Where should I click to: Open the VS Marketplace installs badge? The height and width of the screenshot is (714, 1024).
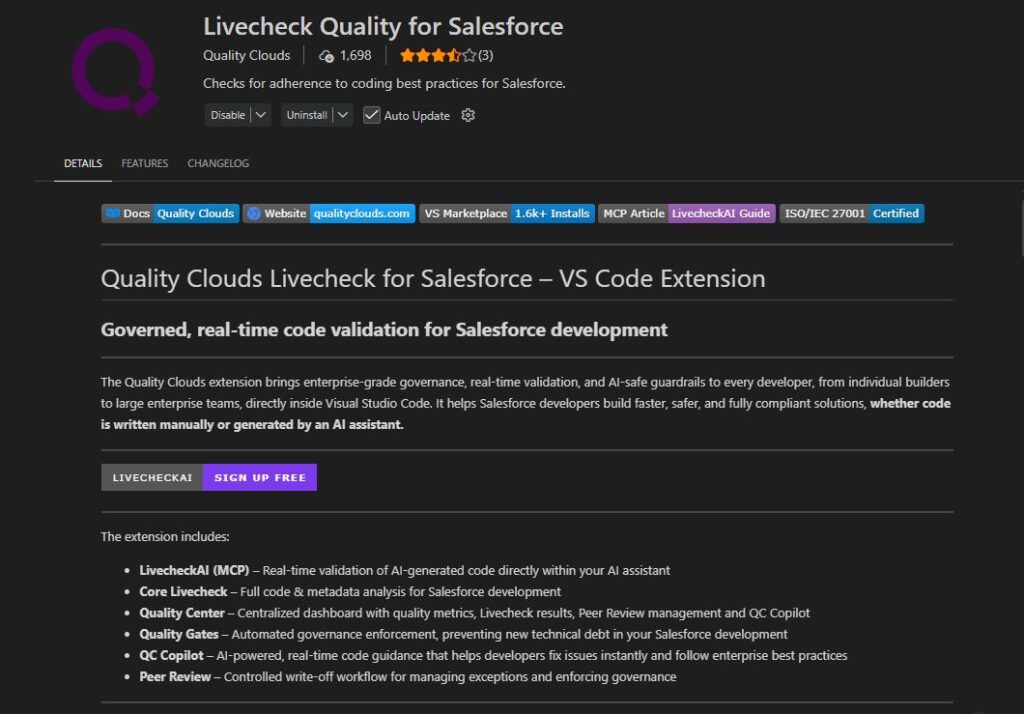tap(507, 213)
